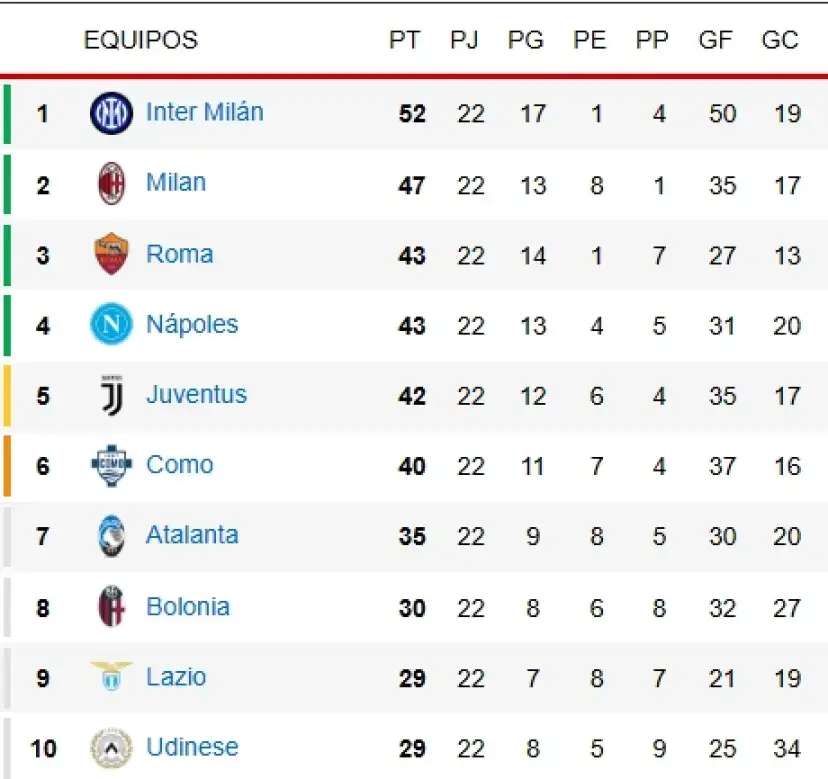Click the Bolonia club crest
This screenshot has height=779, width=828.
(111, 607)
